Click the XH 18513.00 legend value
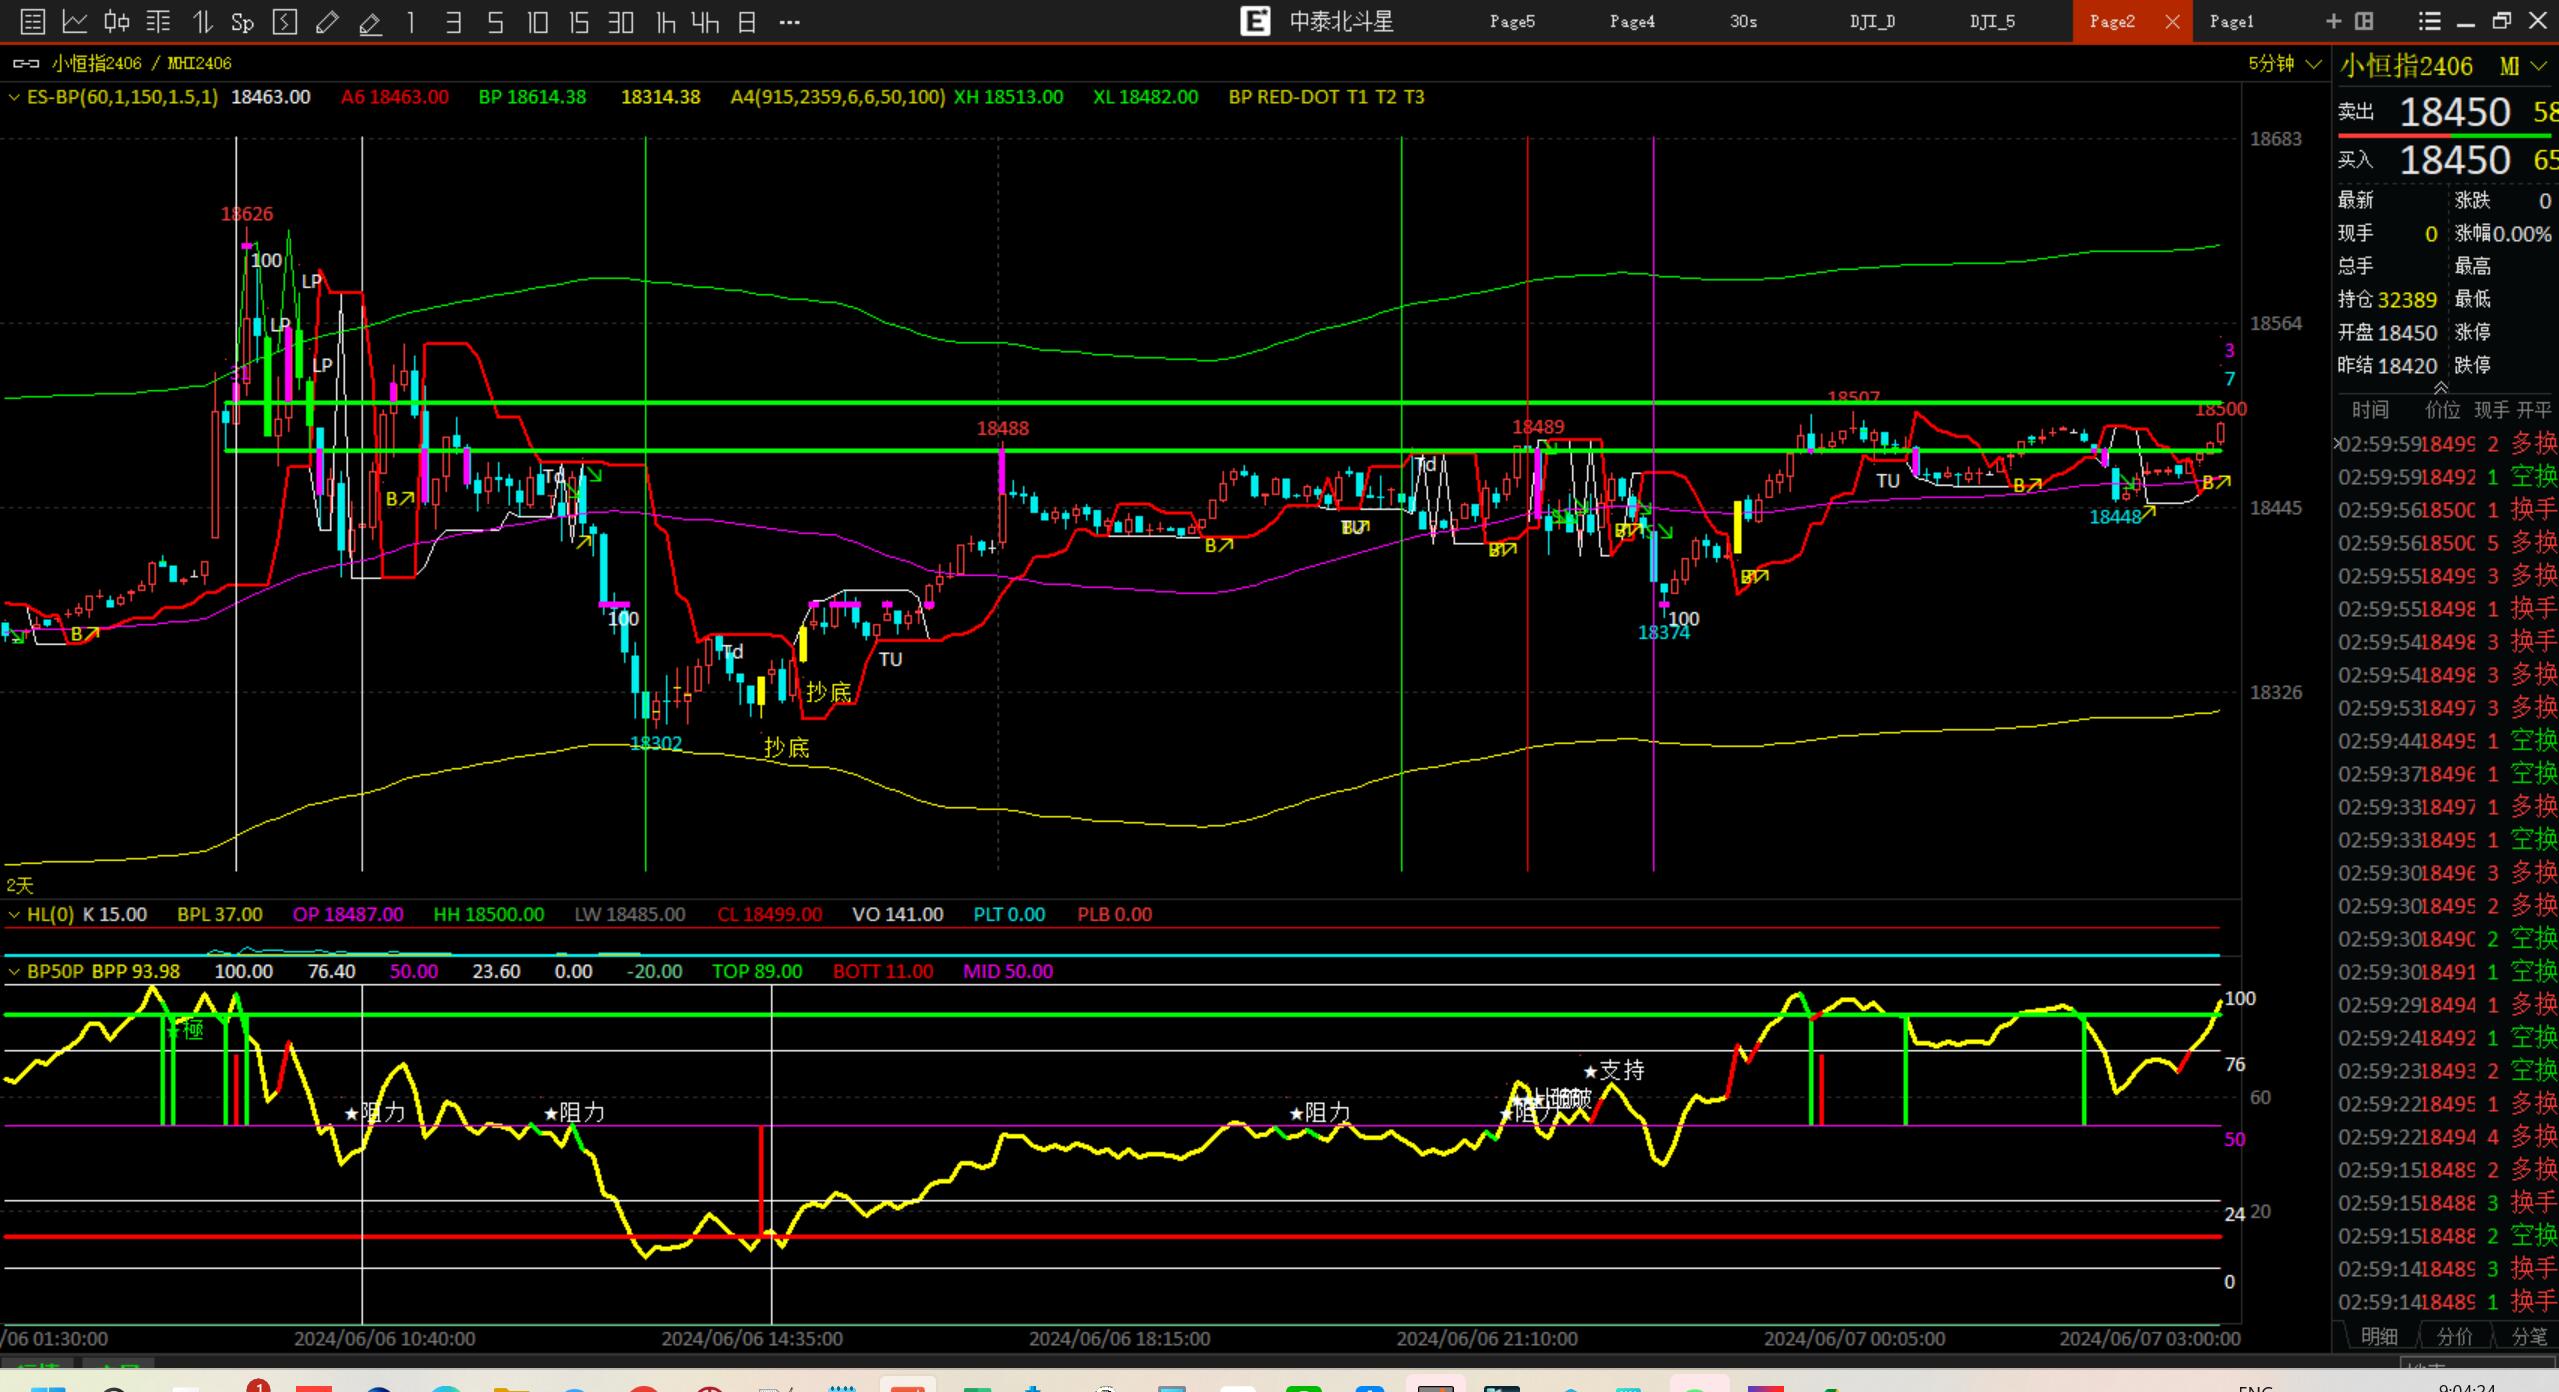Viewport: 2559px width, 1392px height. pos(1008,97)
